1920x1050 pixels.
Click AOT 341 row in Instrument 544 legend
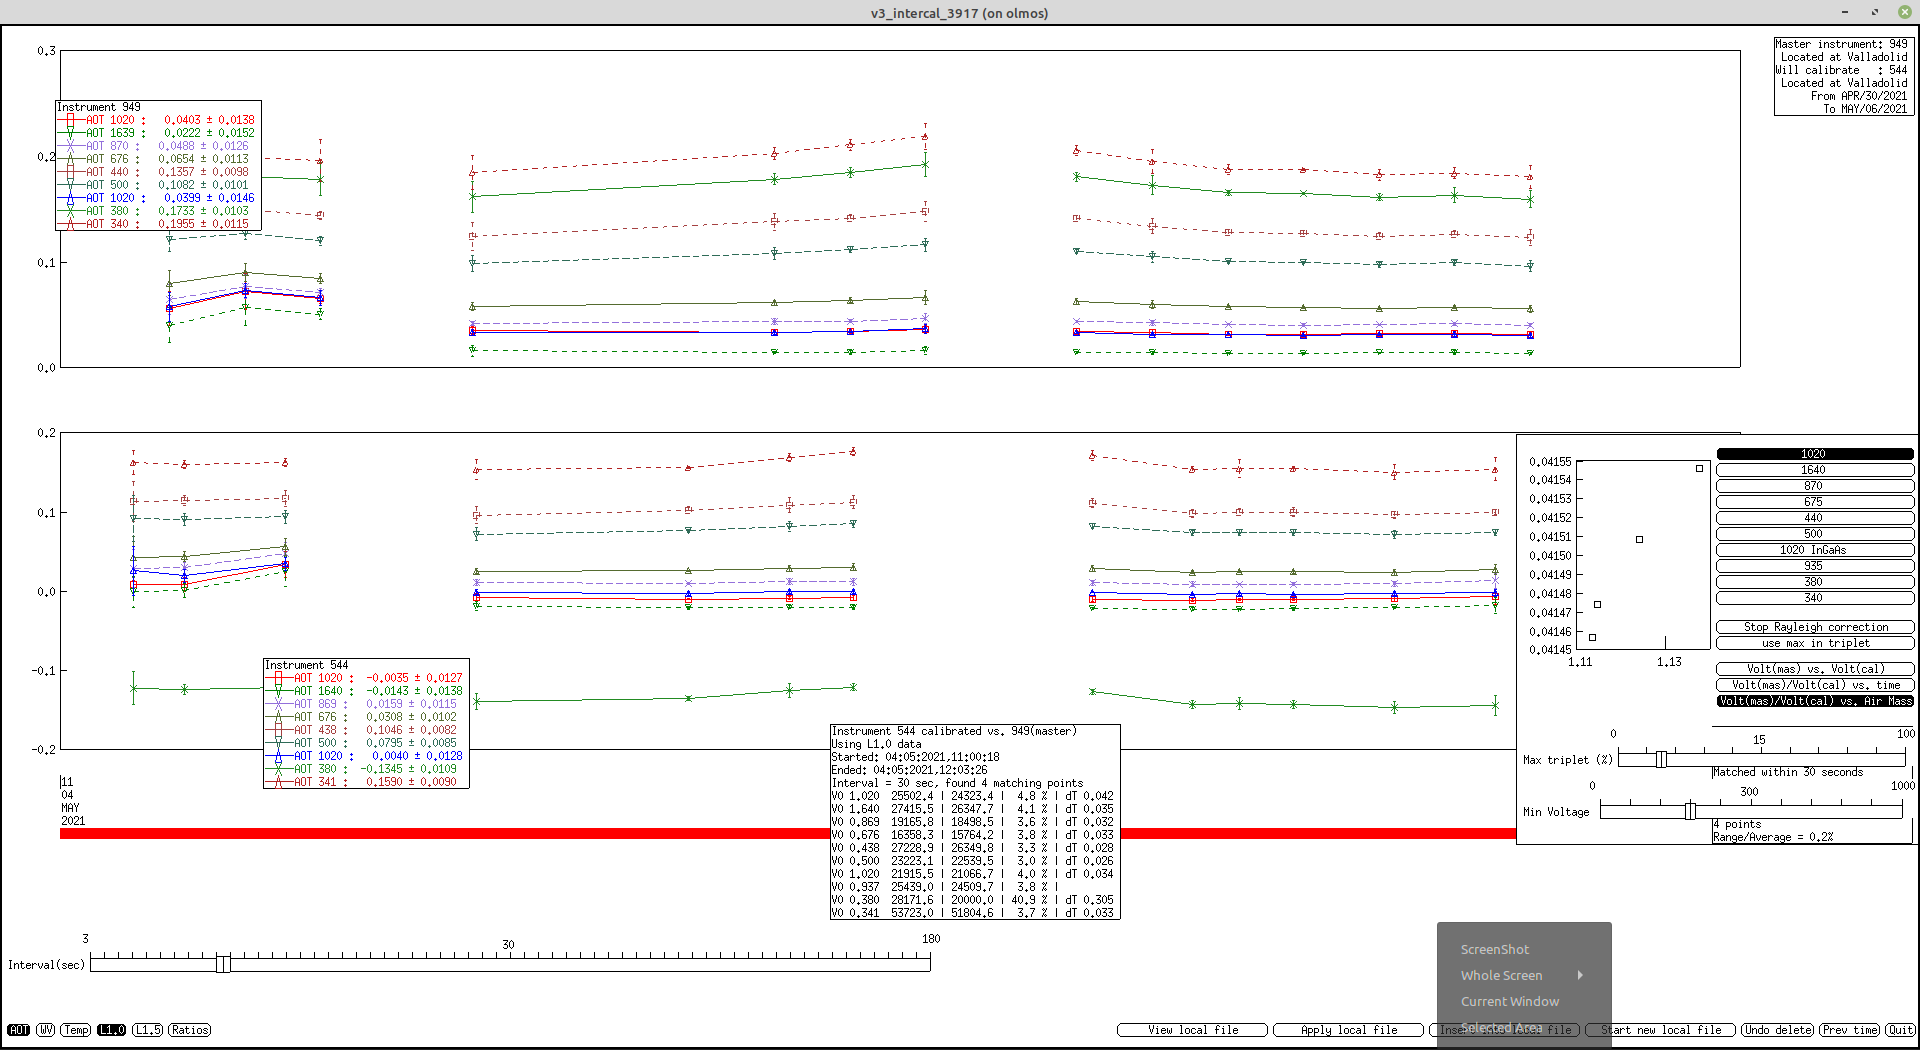click(x=365, y=782)
